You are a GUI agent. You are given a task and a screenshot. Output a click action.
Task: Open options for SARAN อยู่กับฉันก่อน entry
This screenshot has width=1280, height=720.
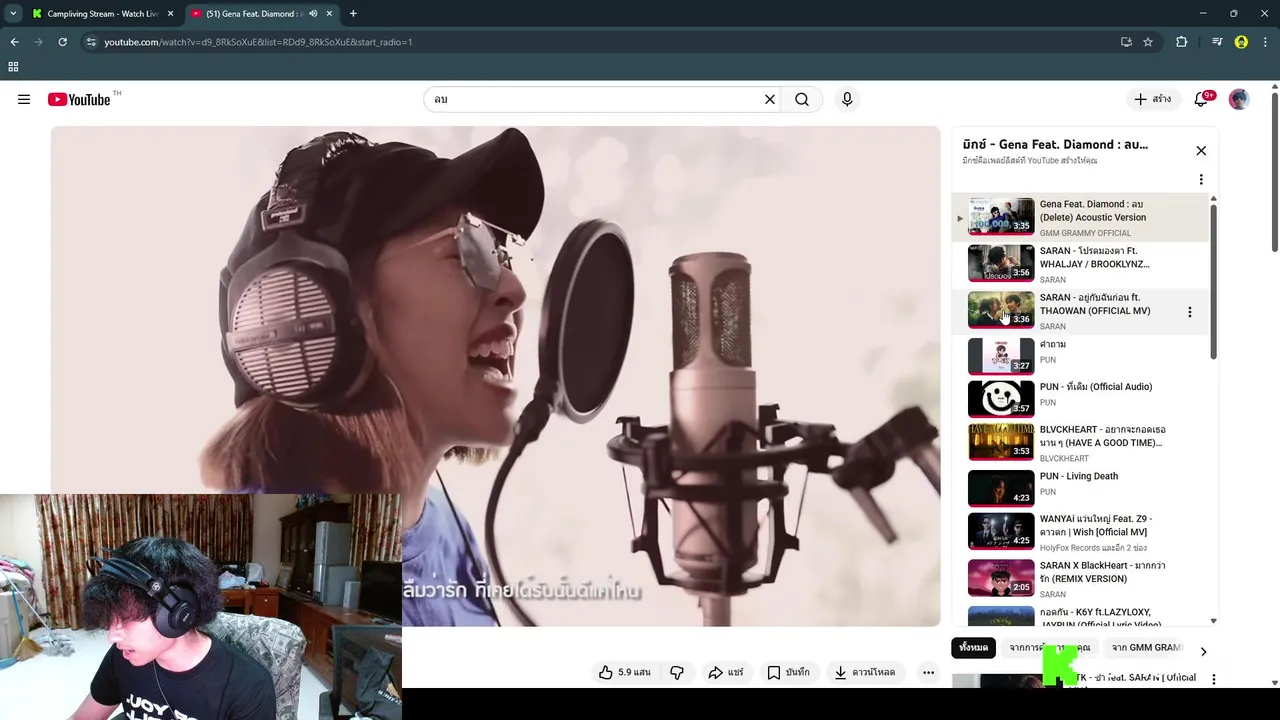click(1189, 312)
